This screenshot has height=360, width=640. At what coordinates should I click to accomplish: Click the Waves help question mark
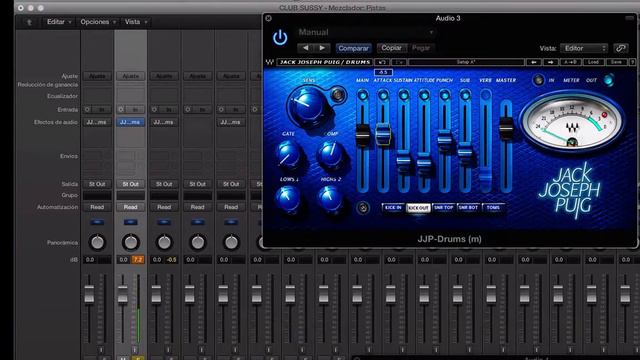pos(633,62)
